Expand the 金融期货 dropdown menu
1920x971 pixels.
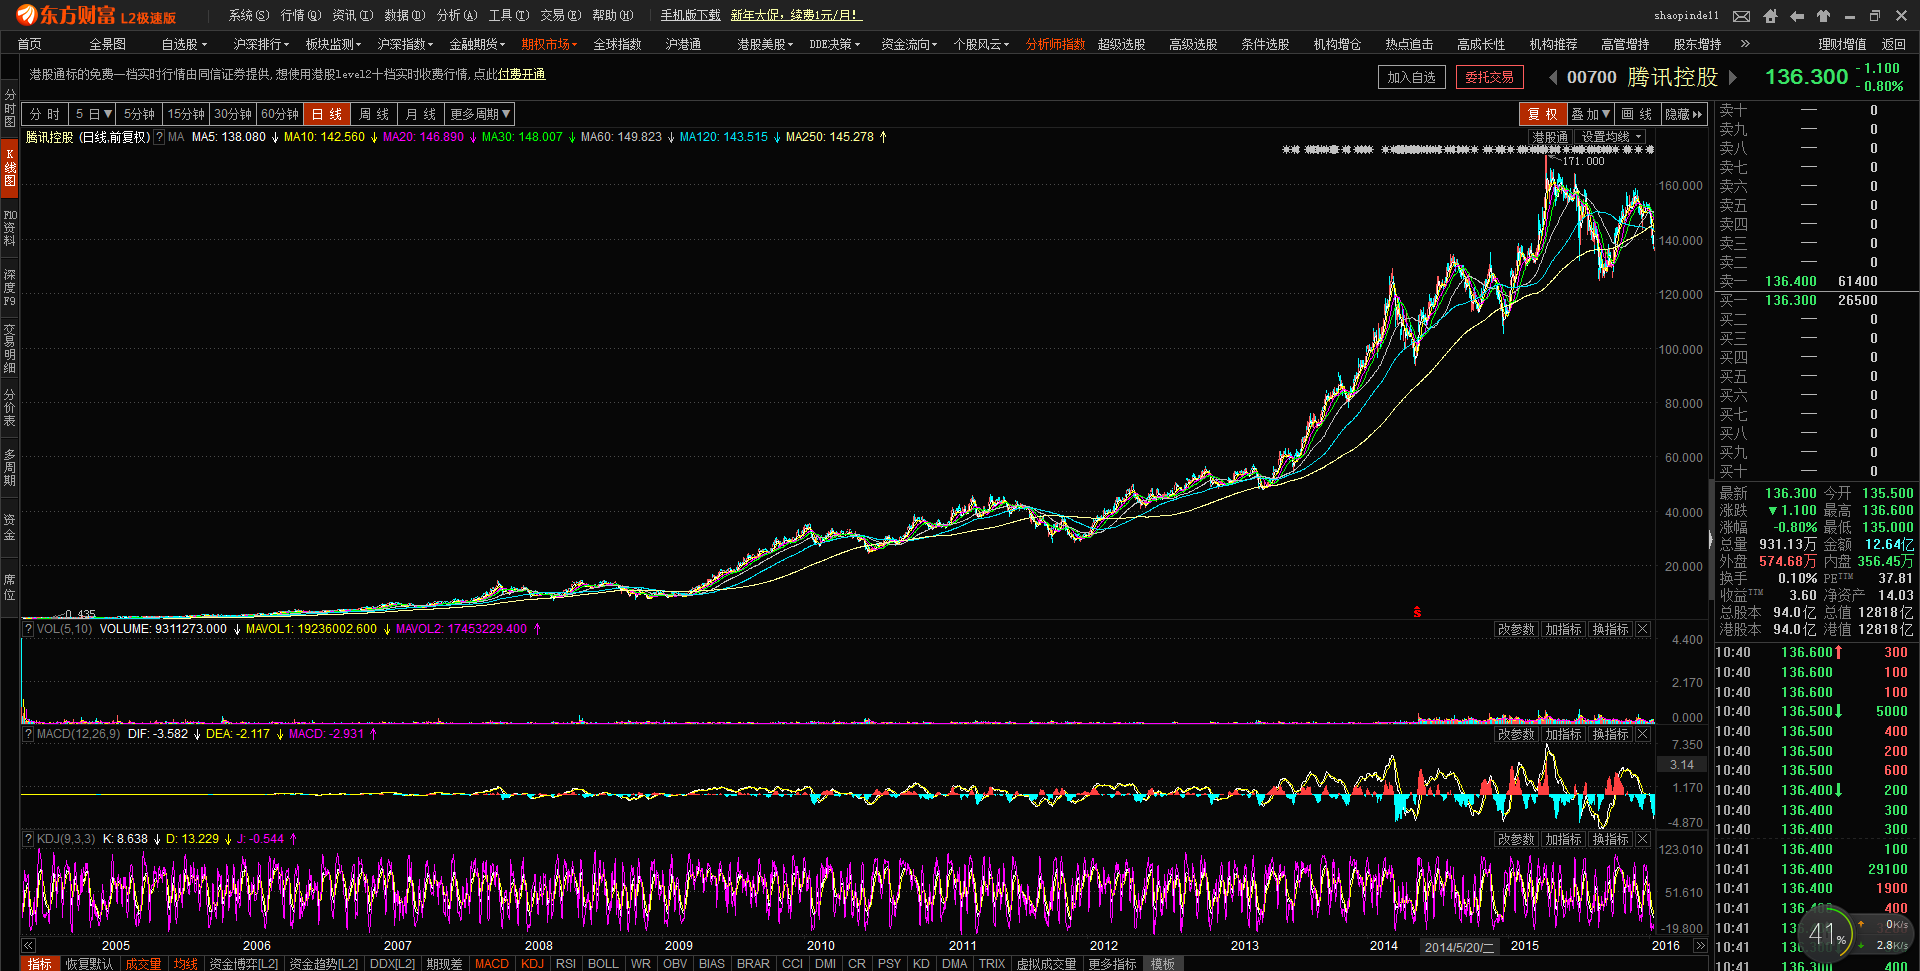click(x=477, y=44)
